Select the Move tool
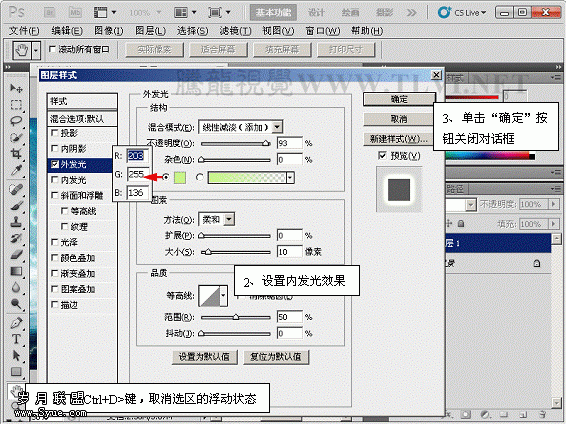Image resolution: width=566 pixels, height=424 pixels. pyautogui.click(x=16, y=88)
